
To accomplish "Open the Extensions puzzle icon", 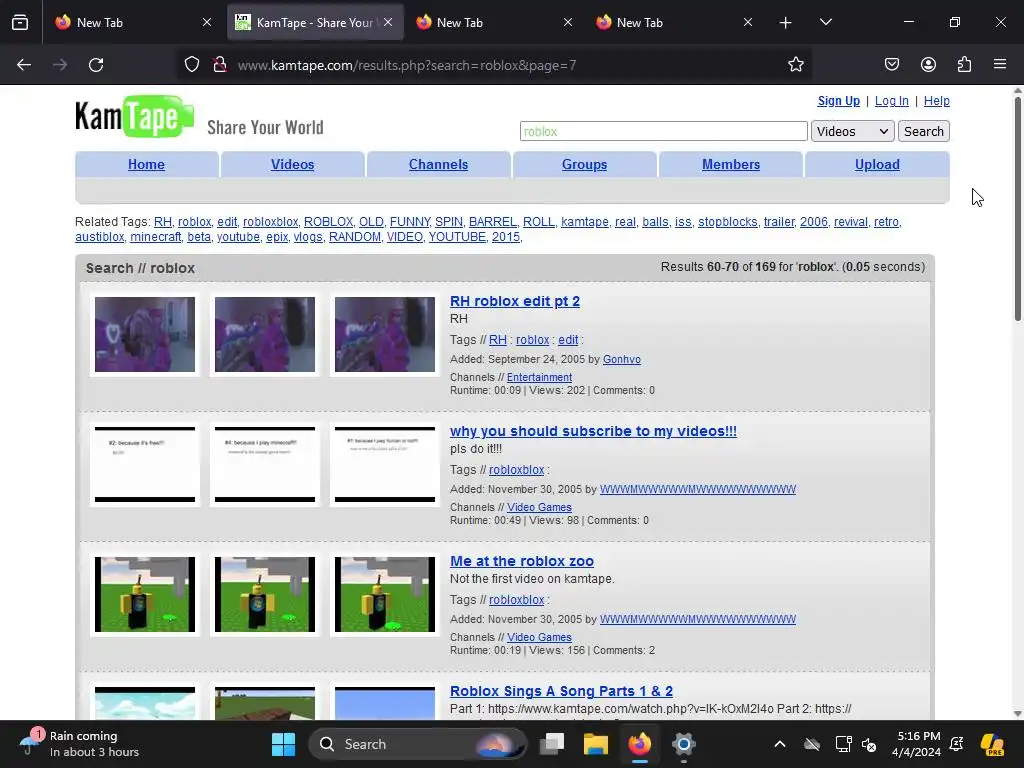I will click(964, 65).
